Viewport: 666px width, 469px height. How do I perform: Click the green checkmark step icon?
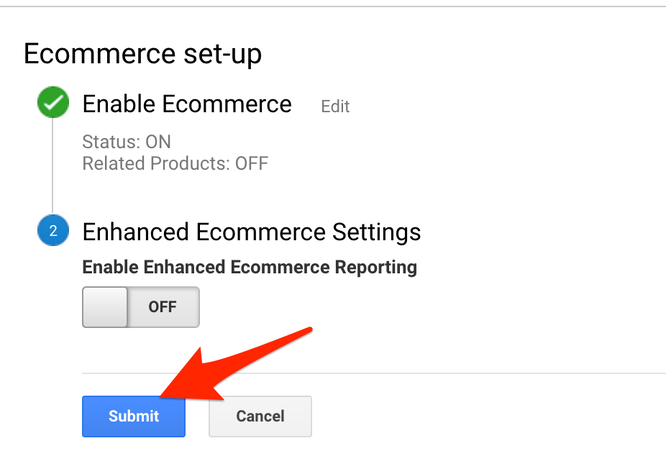pos(52,104)
